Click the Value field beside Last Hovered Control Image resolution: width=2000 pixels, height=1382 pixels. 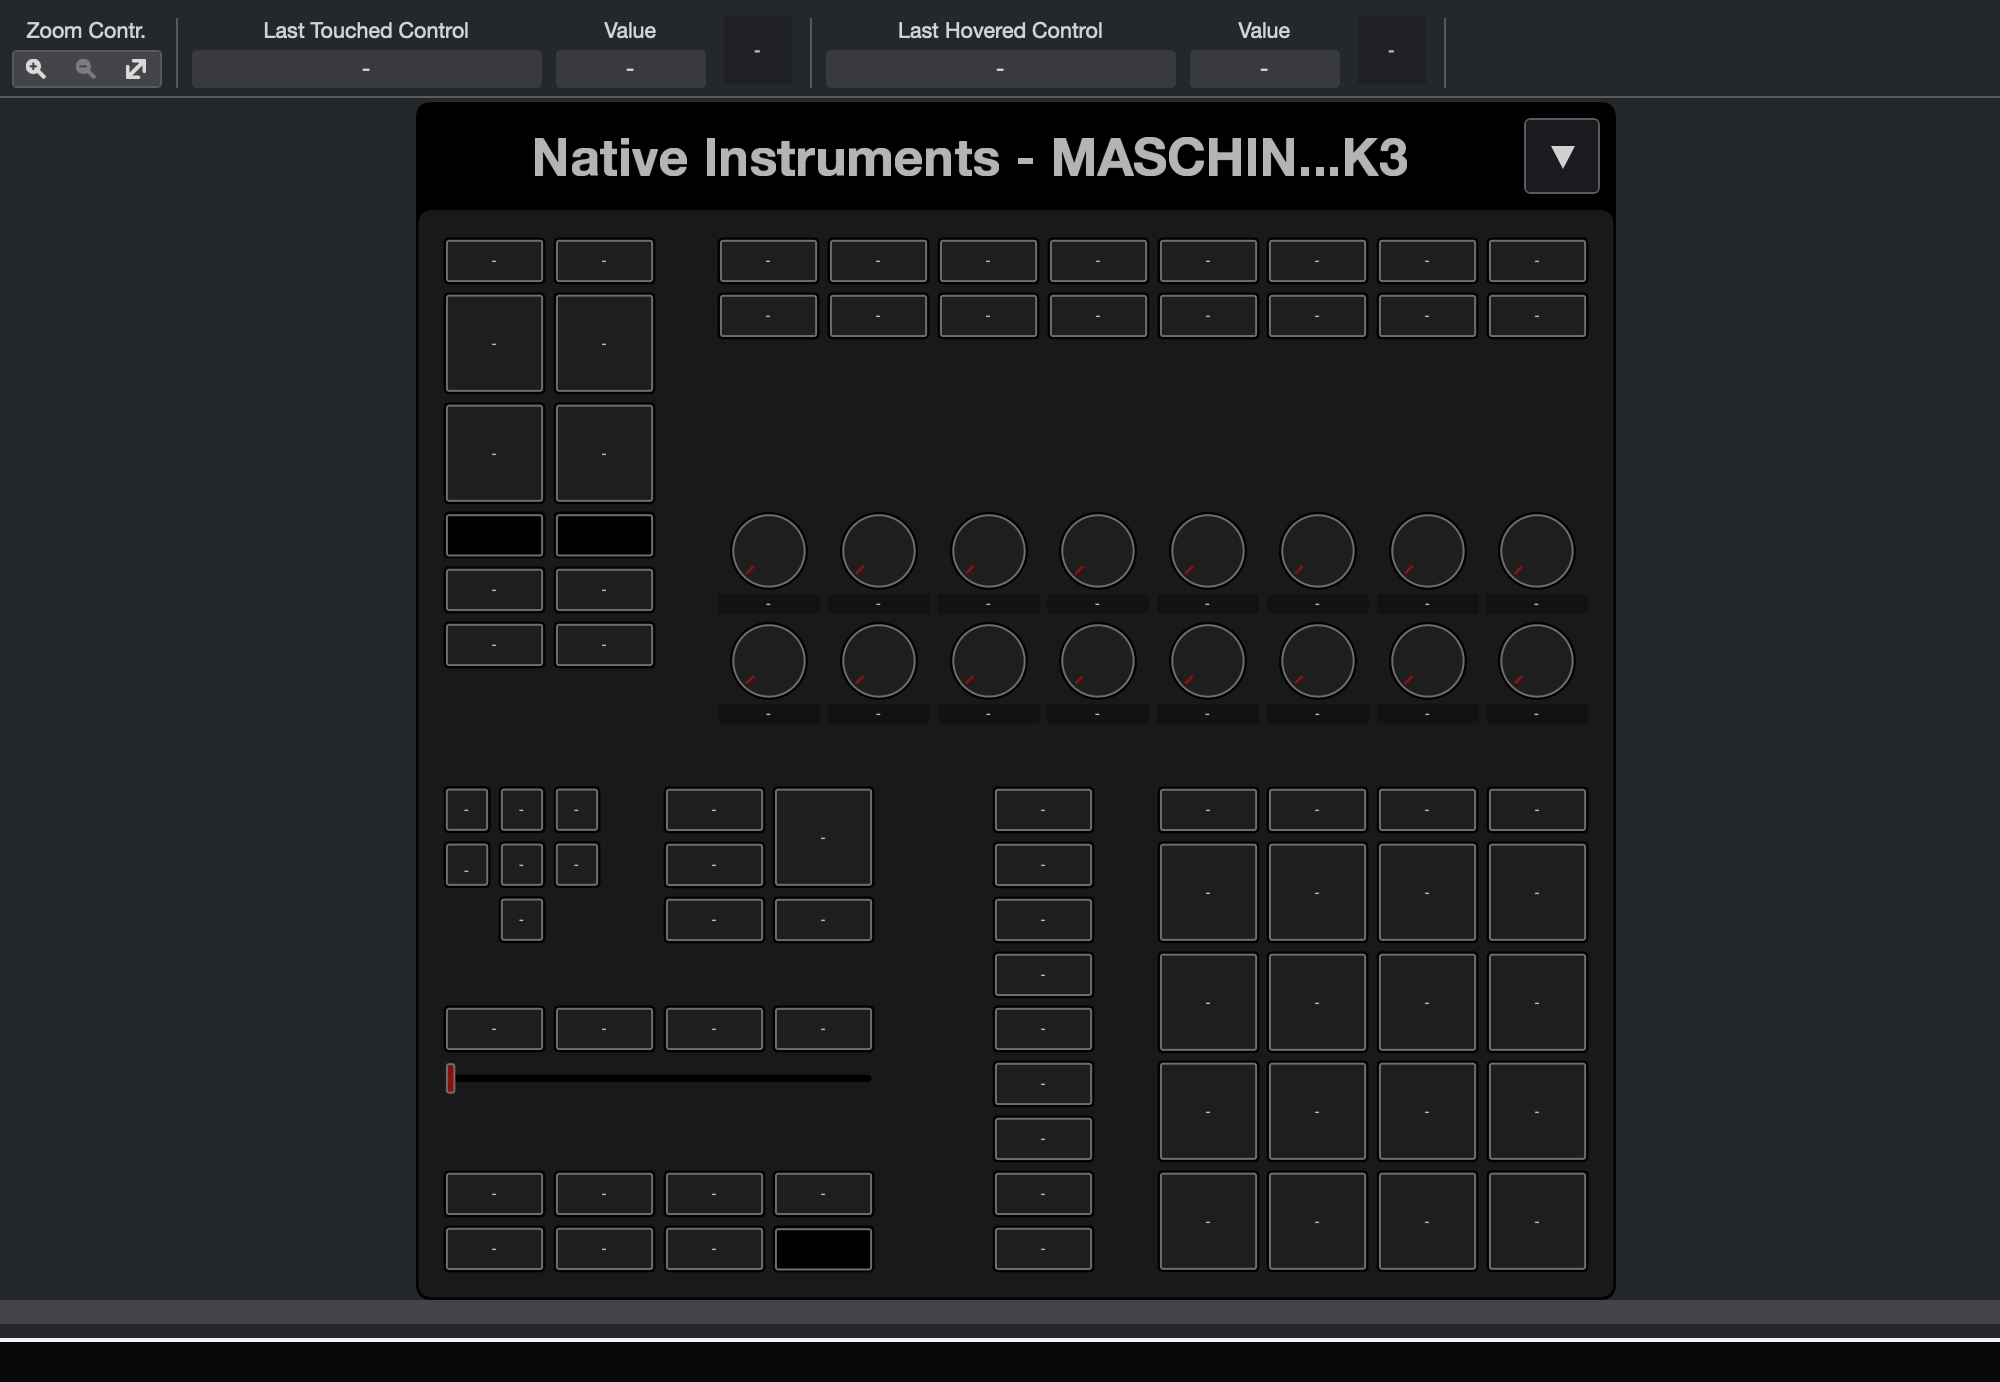1264,69
